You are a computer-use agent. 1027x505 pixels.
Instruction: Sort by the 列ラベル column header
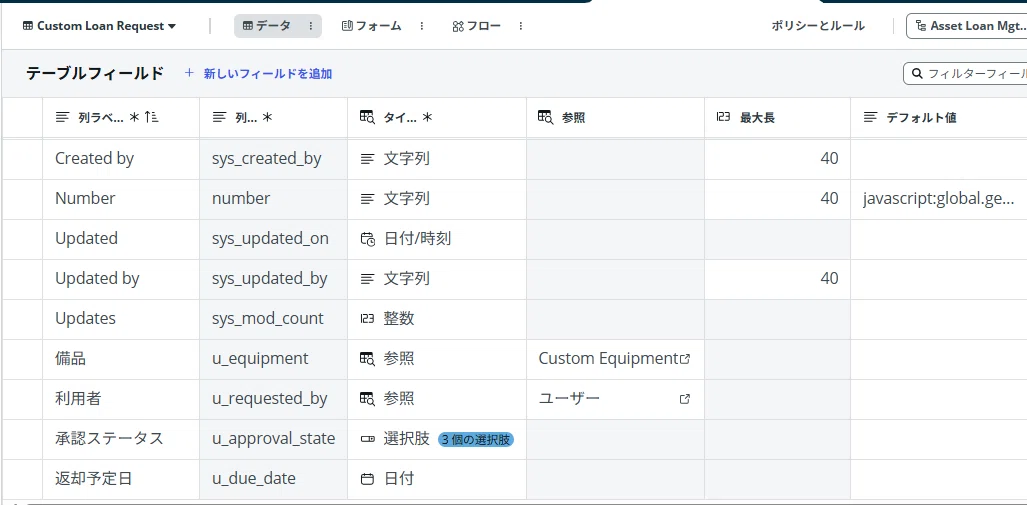[x=121, y=118]
